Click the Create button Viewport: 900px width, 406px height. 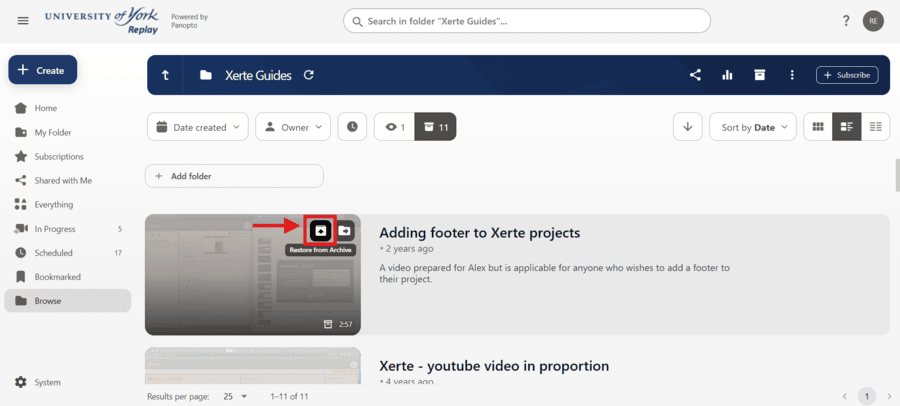pyautogui.click(x=42, y=70)
